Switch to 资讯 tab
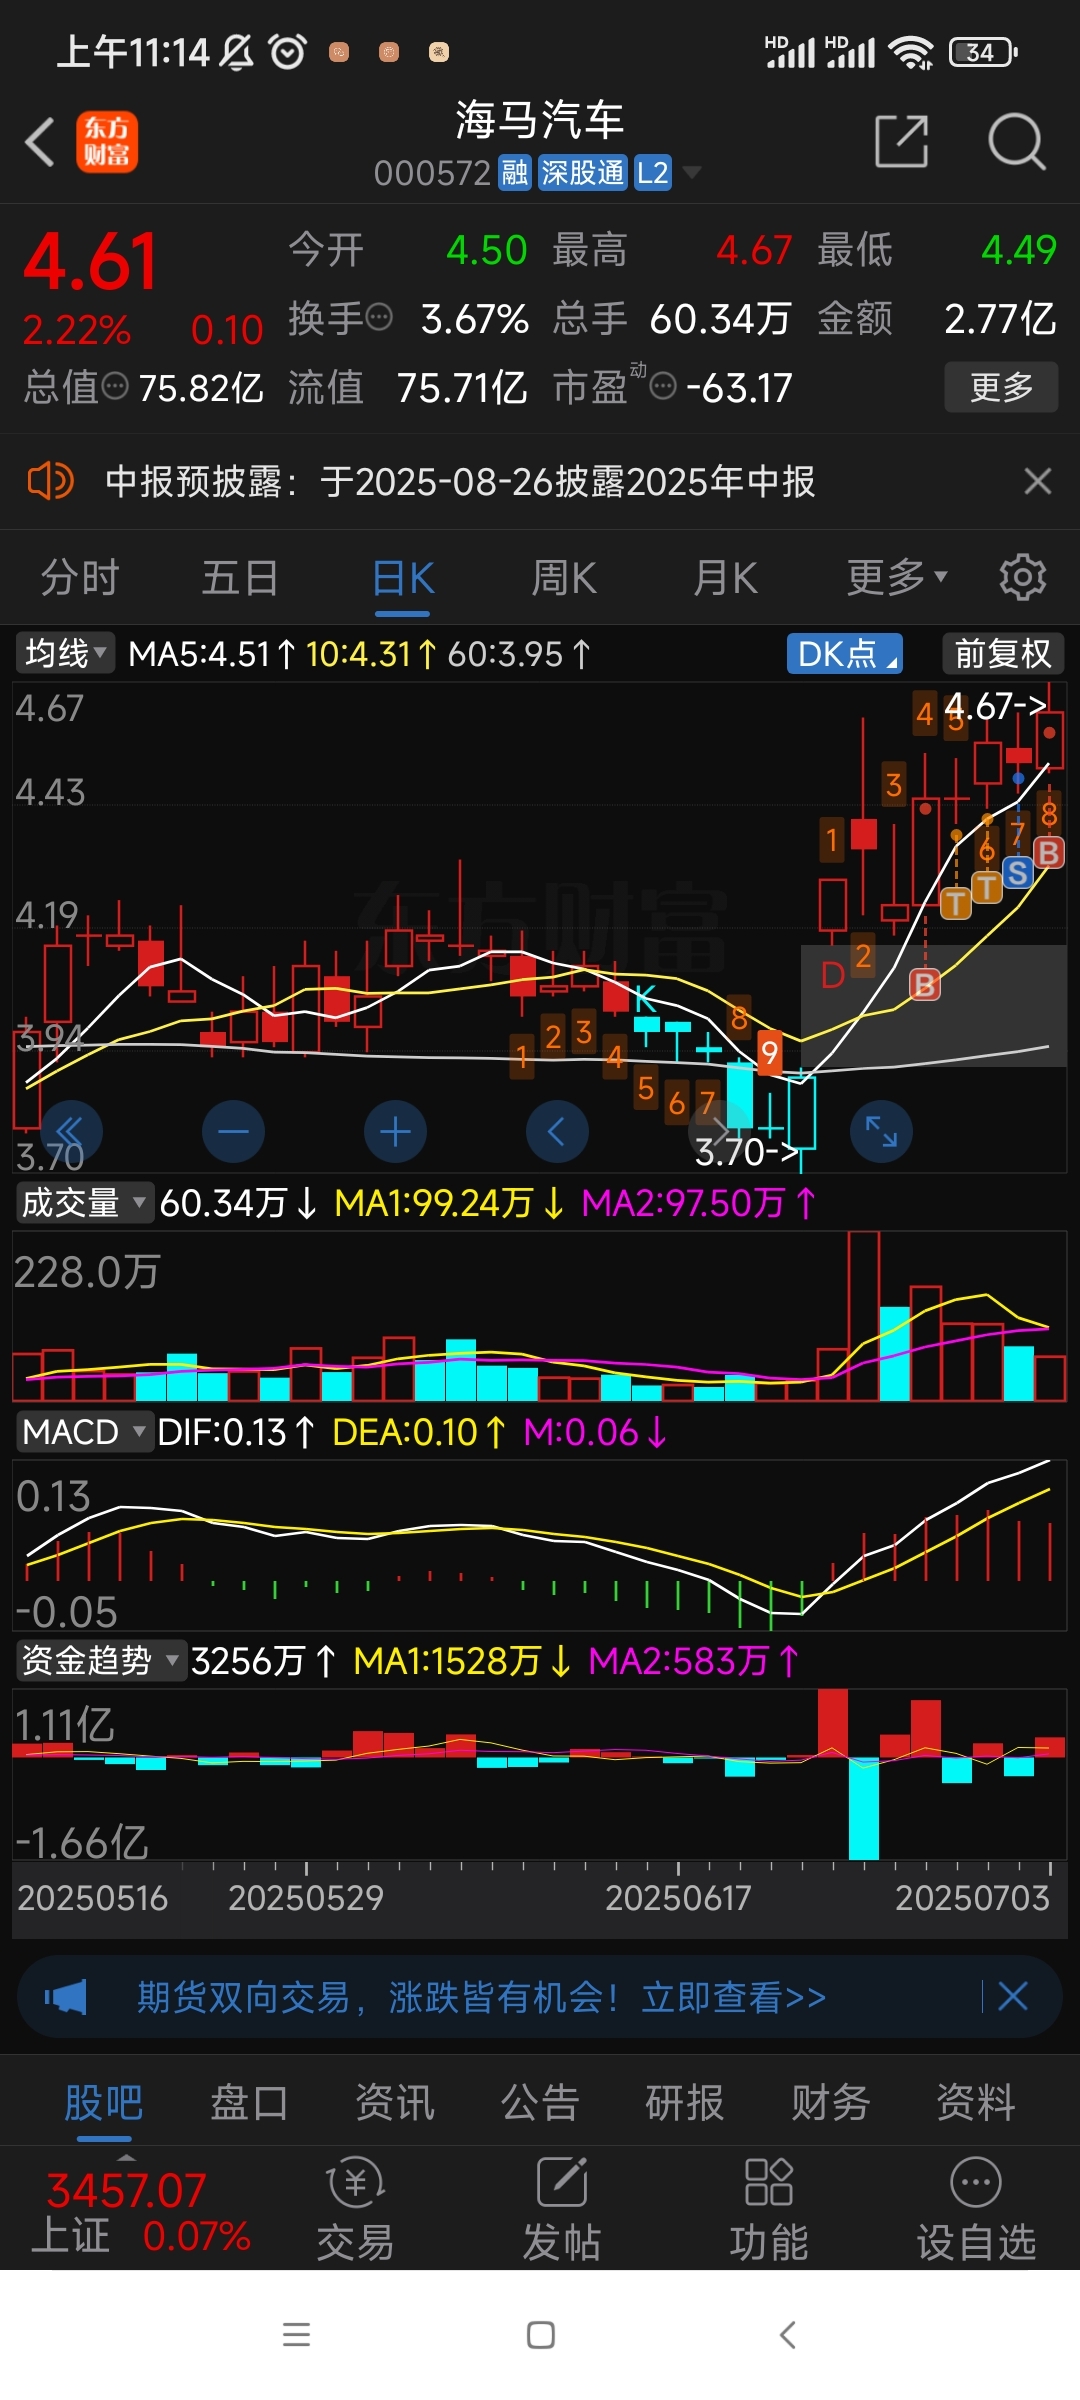The height and width of the screenshot is (2400, 1080). [x=395, y=2102]
